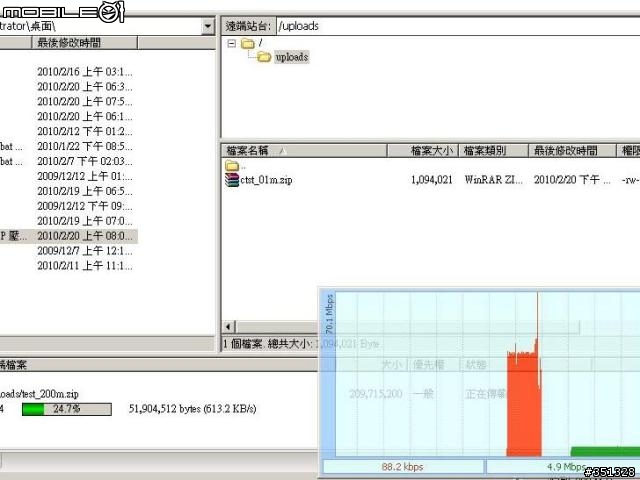Viewport: 640px width, 480px height.
Task: Select local row dated 2010/1/22 下午 08:5
Action: [x=85, y=146]
